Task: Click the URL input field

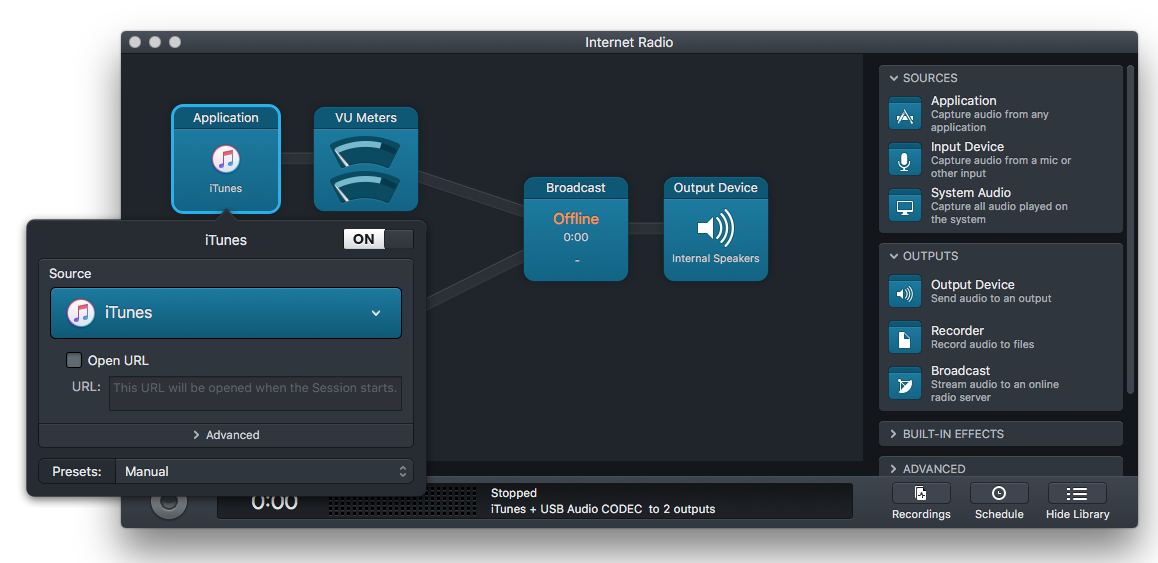Action: pos(256,393)
